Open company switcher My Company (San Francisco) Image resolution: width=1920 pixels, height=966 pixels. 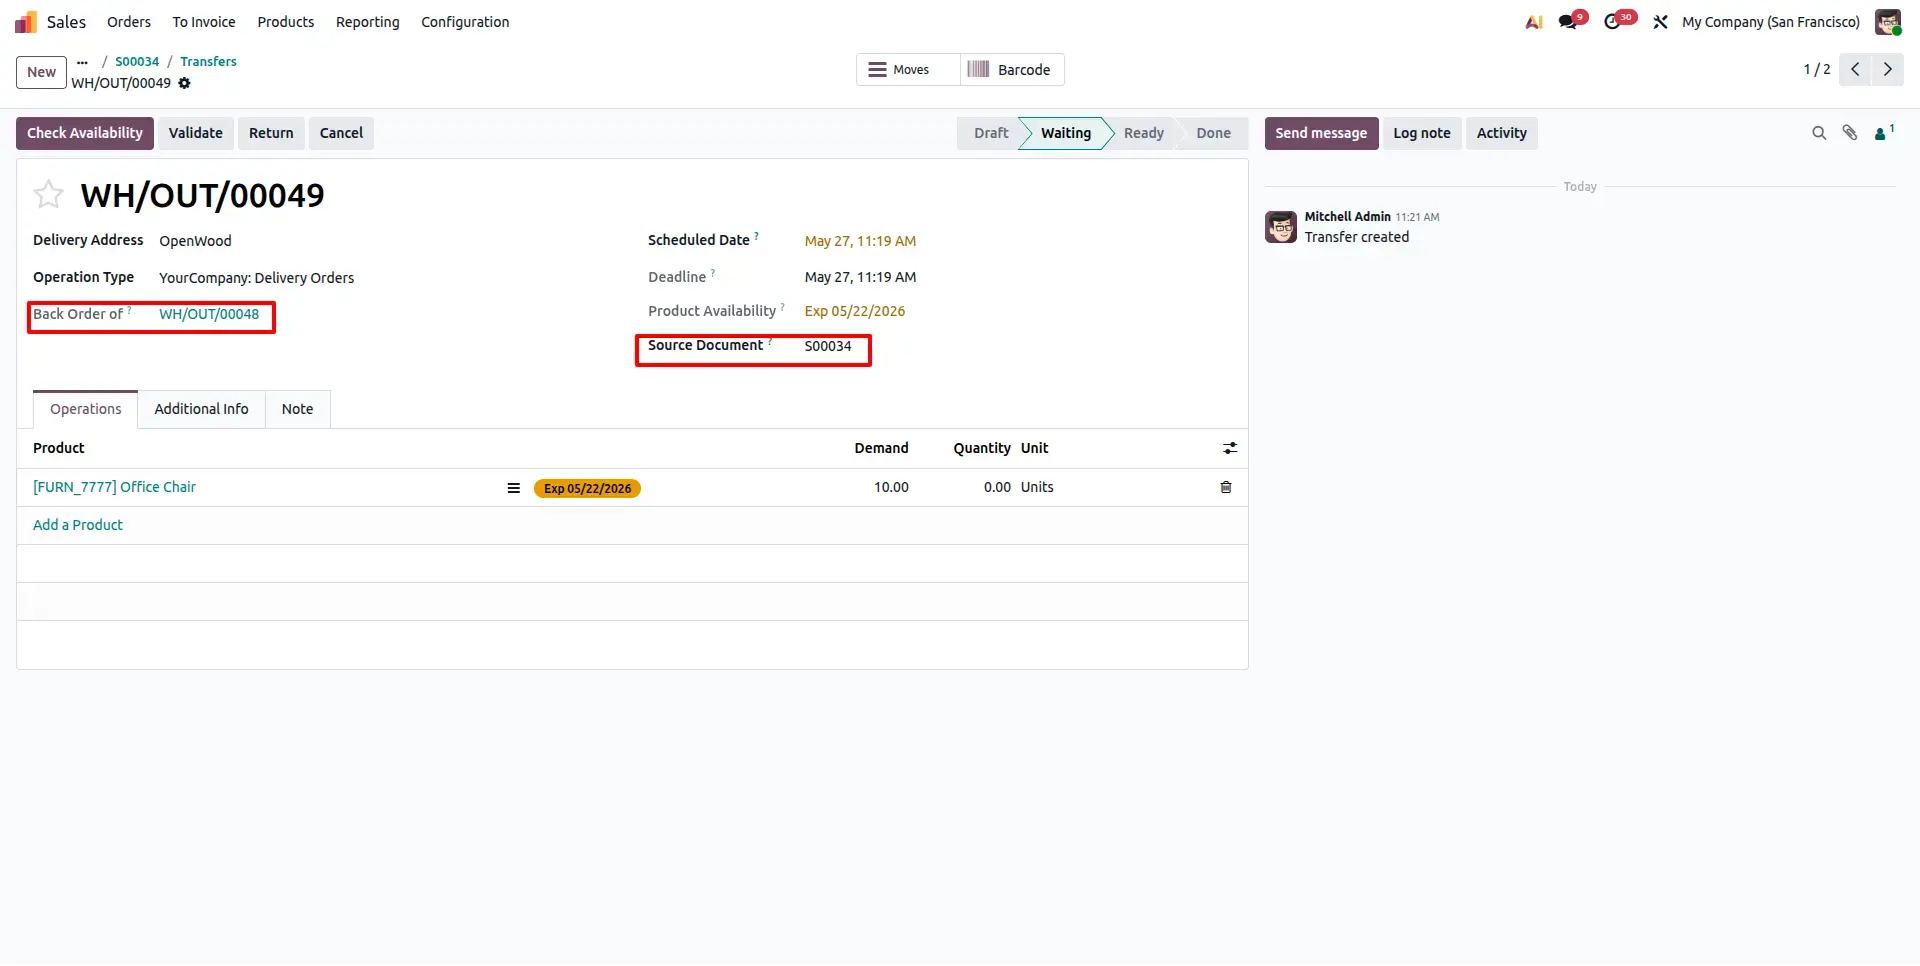point(1771,22)
